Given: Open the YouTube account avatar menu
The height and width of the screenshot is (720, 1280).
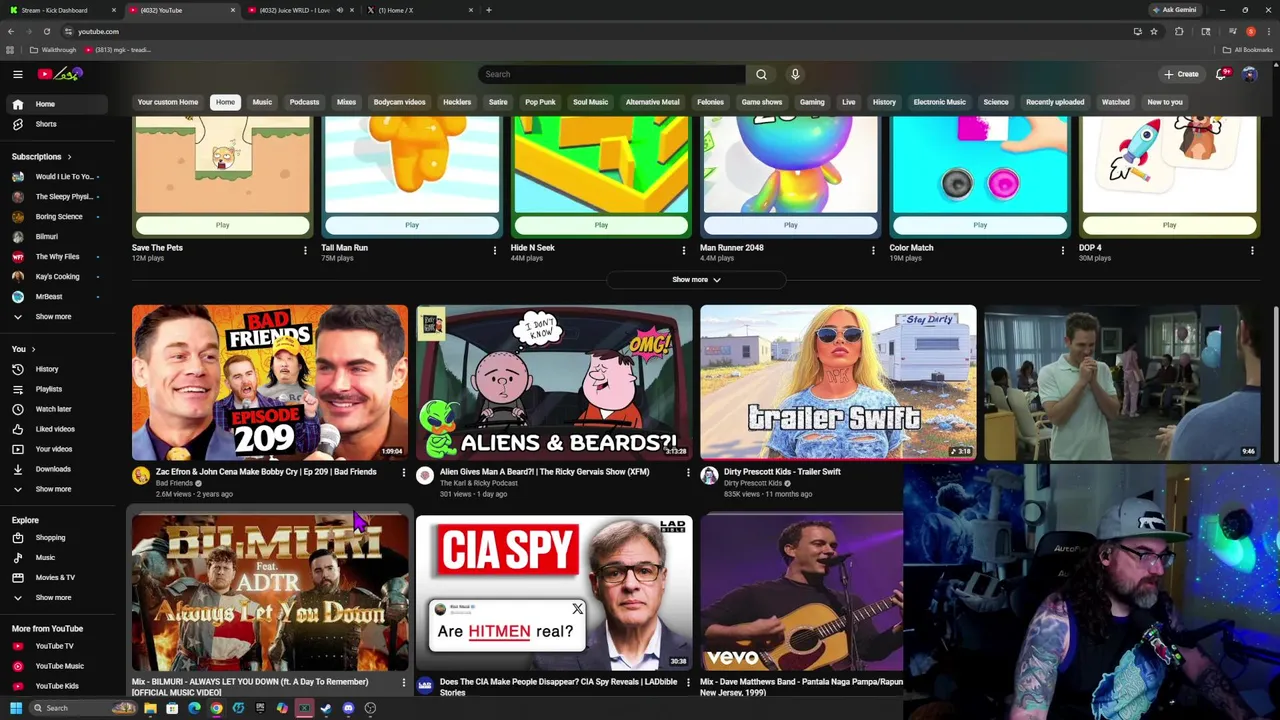Looking at the screenshot, I should click(x=1249, y=74).
